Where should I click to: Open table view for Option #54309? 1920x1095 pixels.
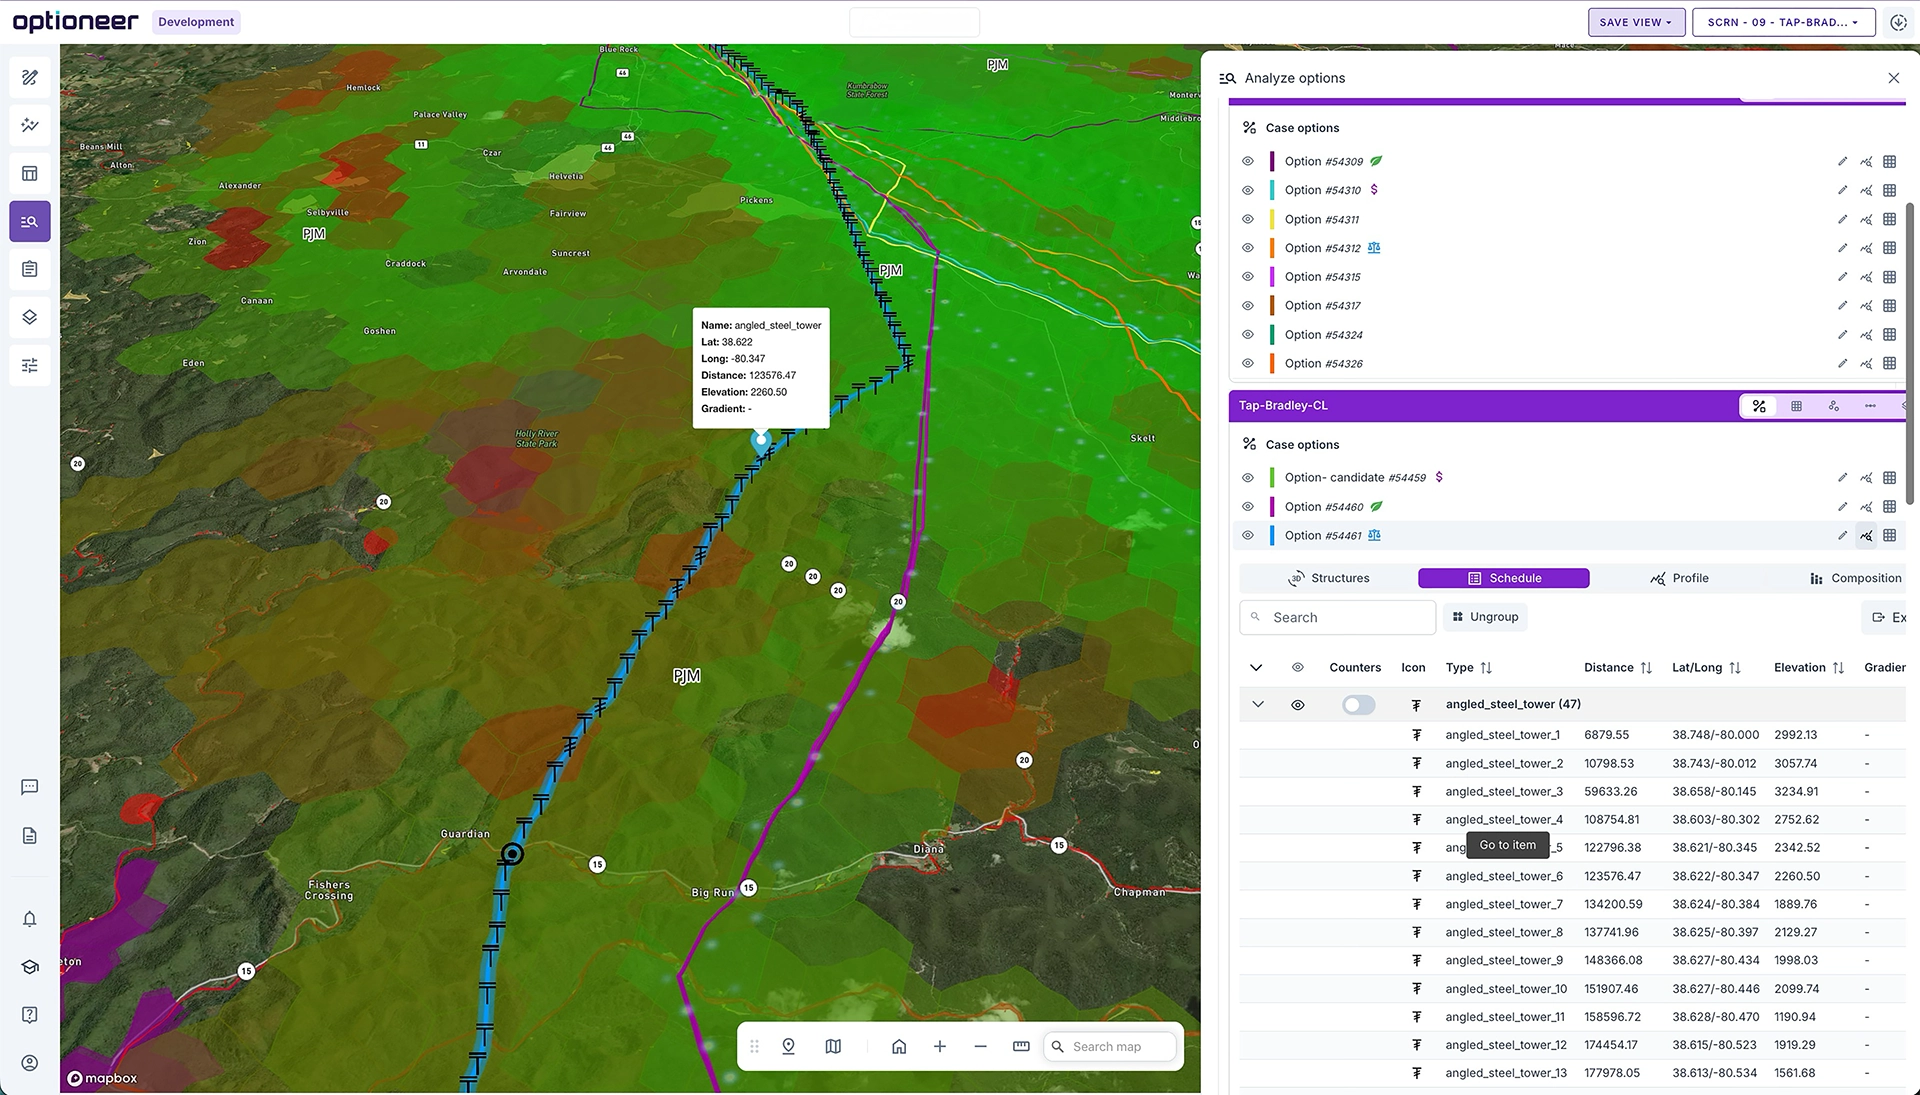(x=1889, y=161)
